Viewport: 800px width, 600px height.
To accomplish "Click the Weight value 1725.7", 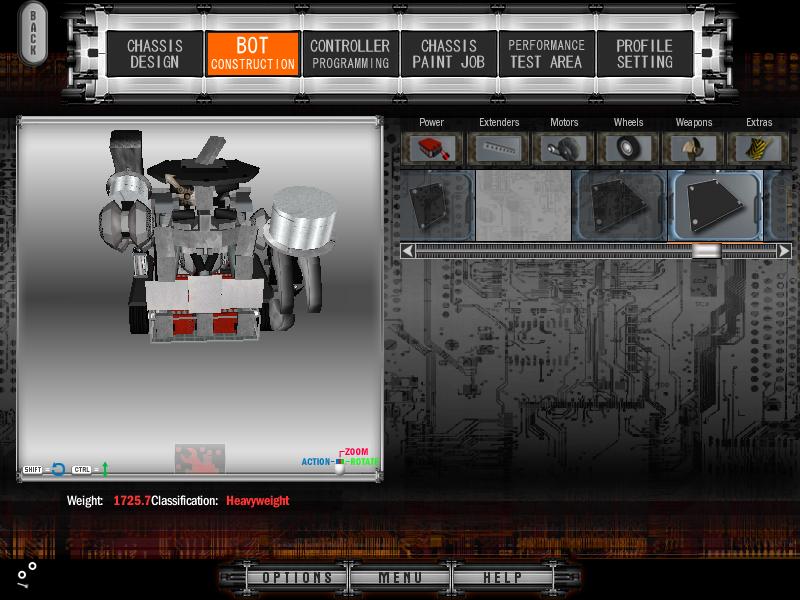I will 132,501.
